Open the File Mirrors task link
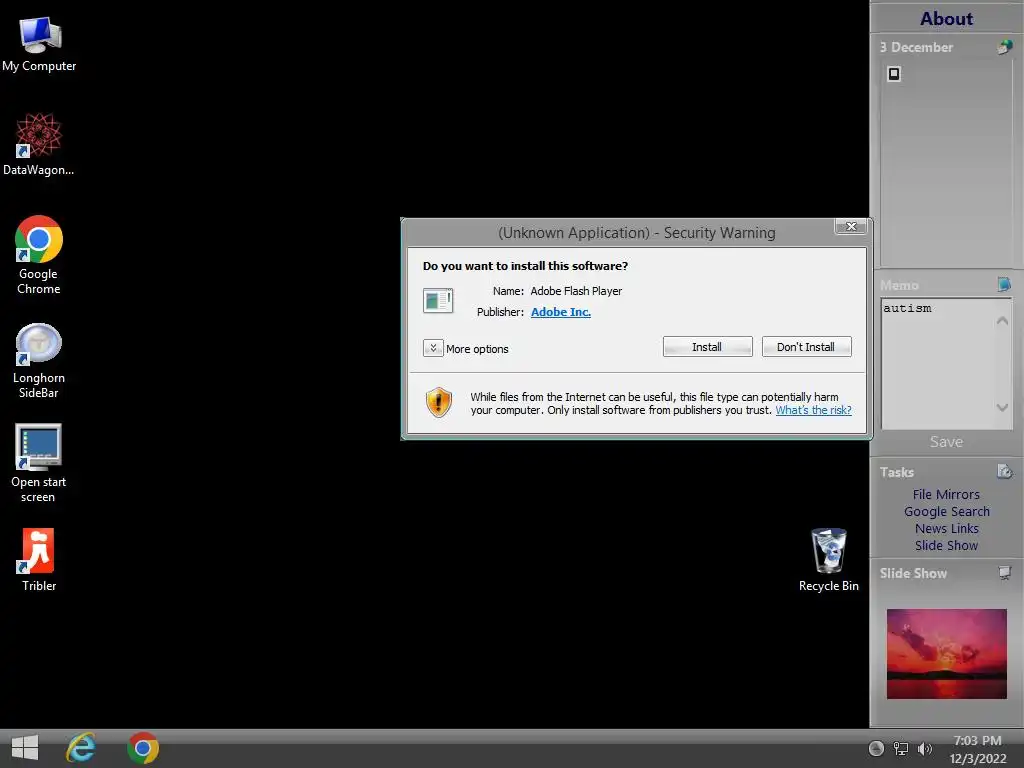 point(946,494)
